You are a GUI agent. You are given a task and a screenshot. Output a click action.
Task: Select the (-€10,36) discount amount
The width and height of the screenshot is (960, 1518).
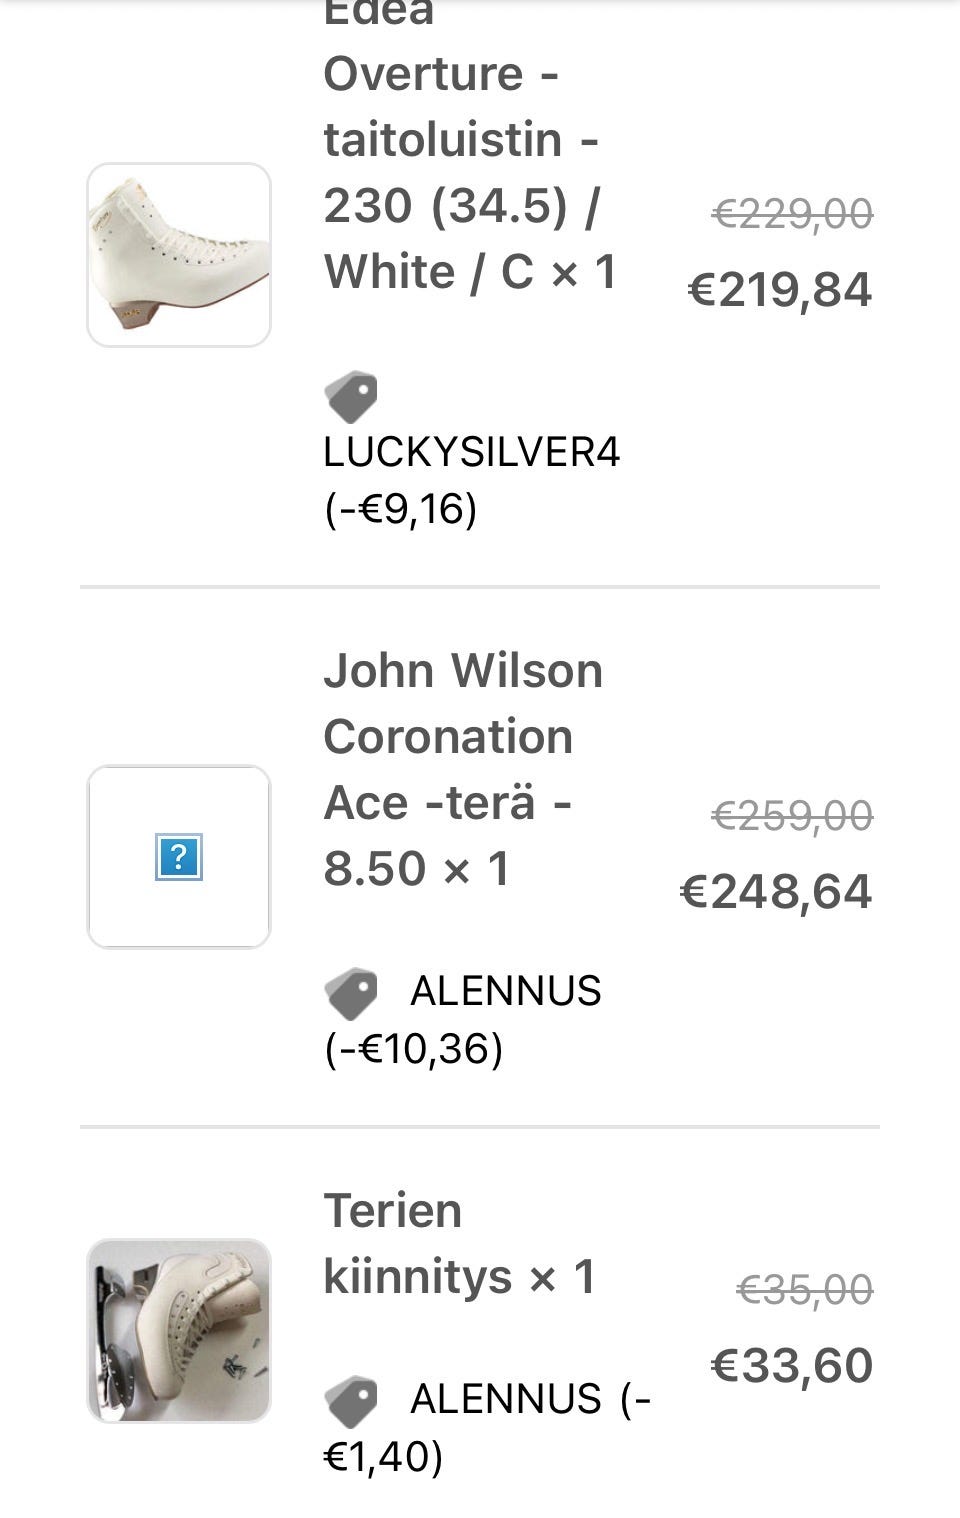coord(414,1049)
